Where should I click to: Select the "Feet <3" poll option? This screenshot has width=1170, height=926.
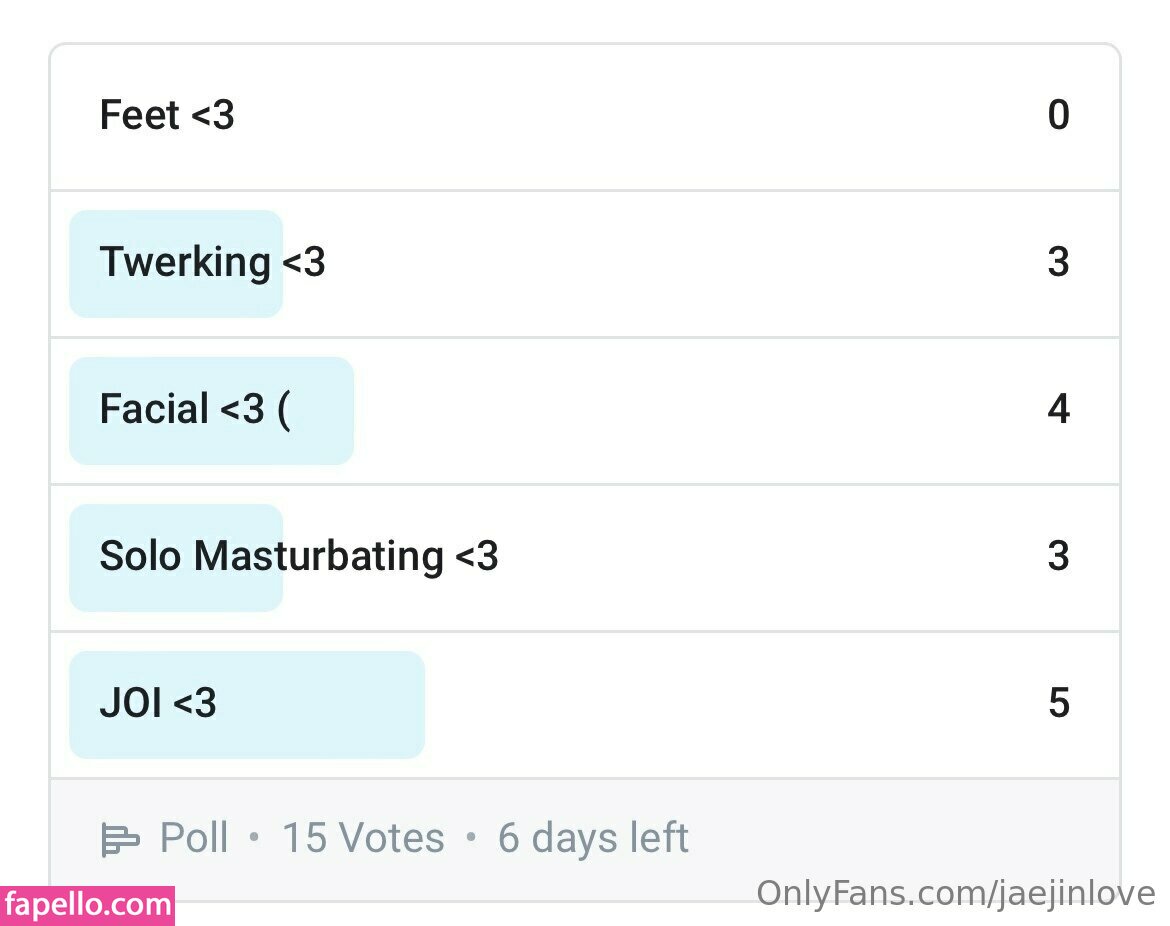click(167, 116)
